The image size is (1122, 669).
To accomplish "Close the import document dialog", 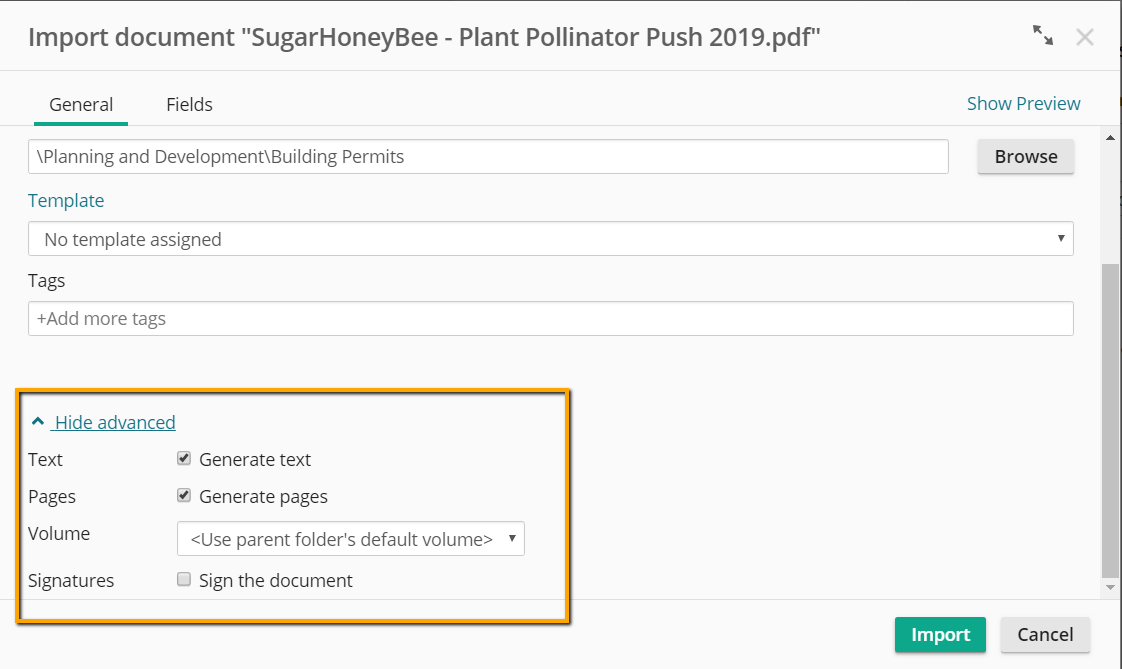I will point(1085,37).
